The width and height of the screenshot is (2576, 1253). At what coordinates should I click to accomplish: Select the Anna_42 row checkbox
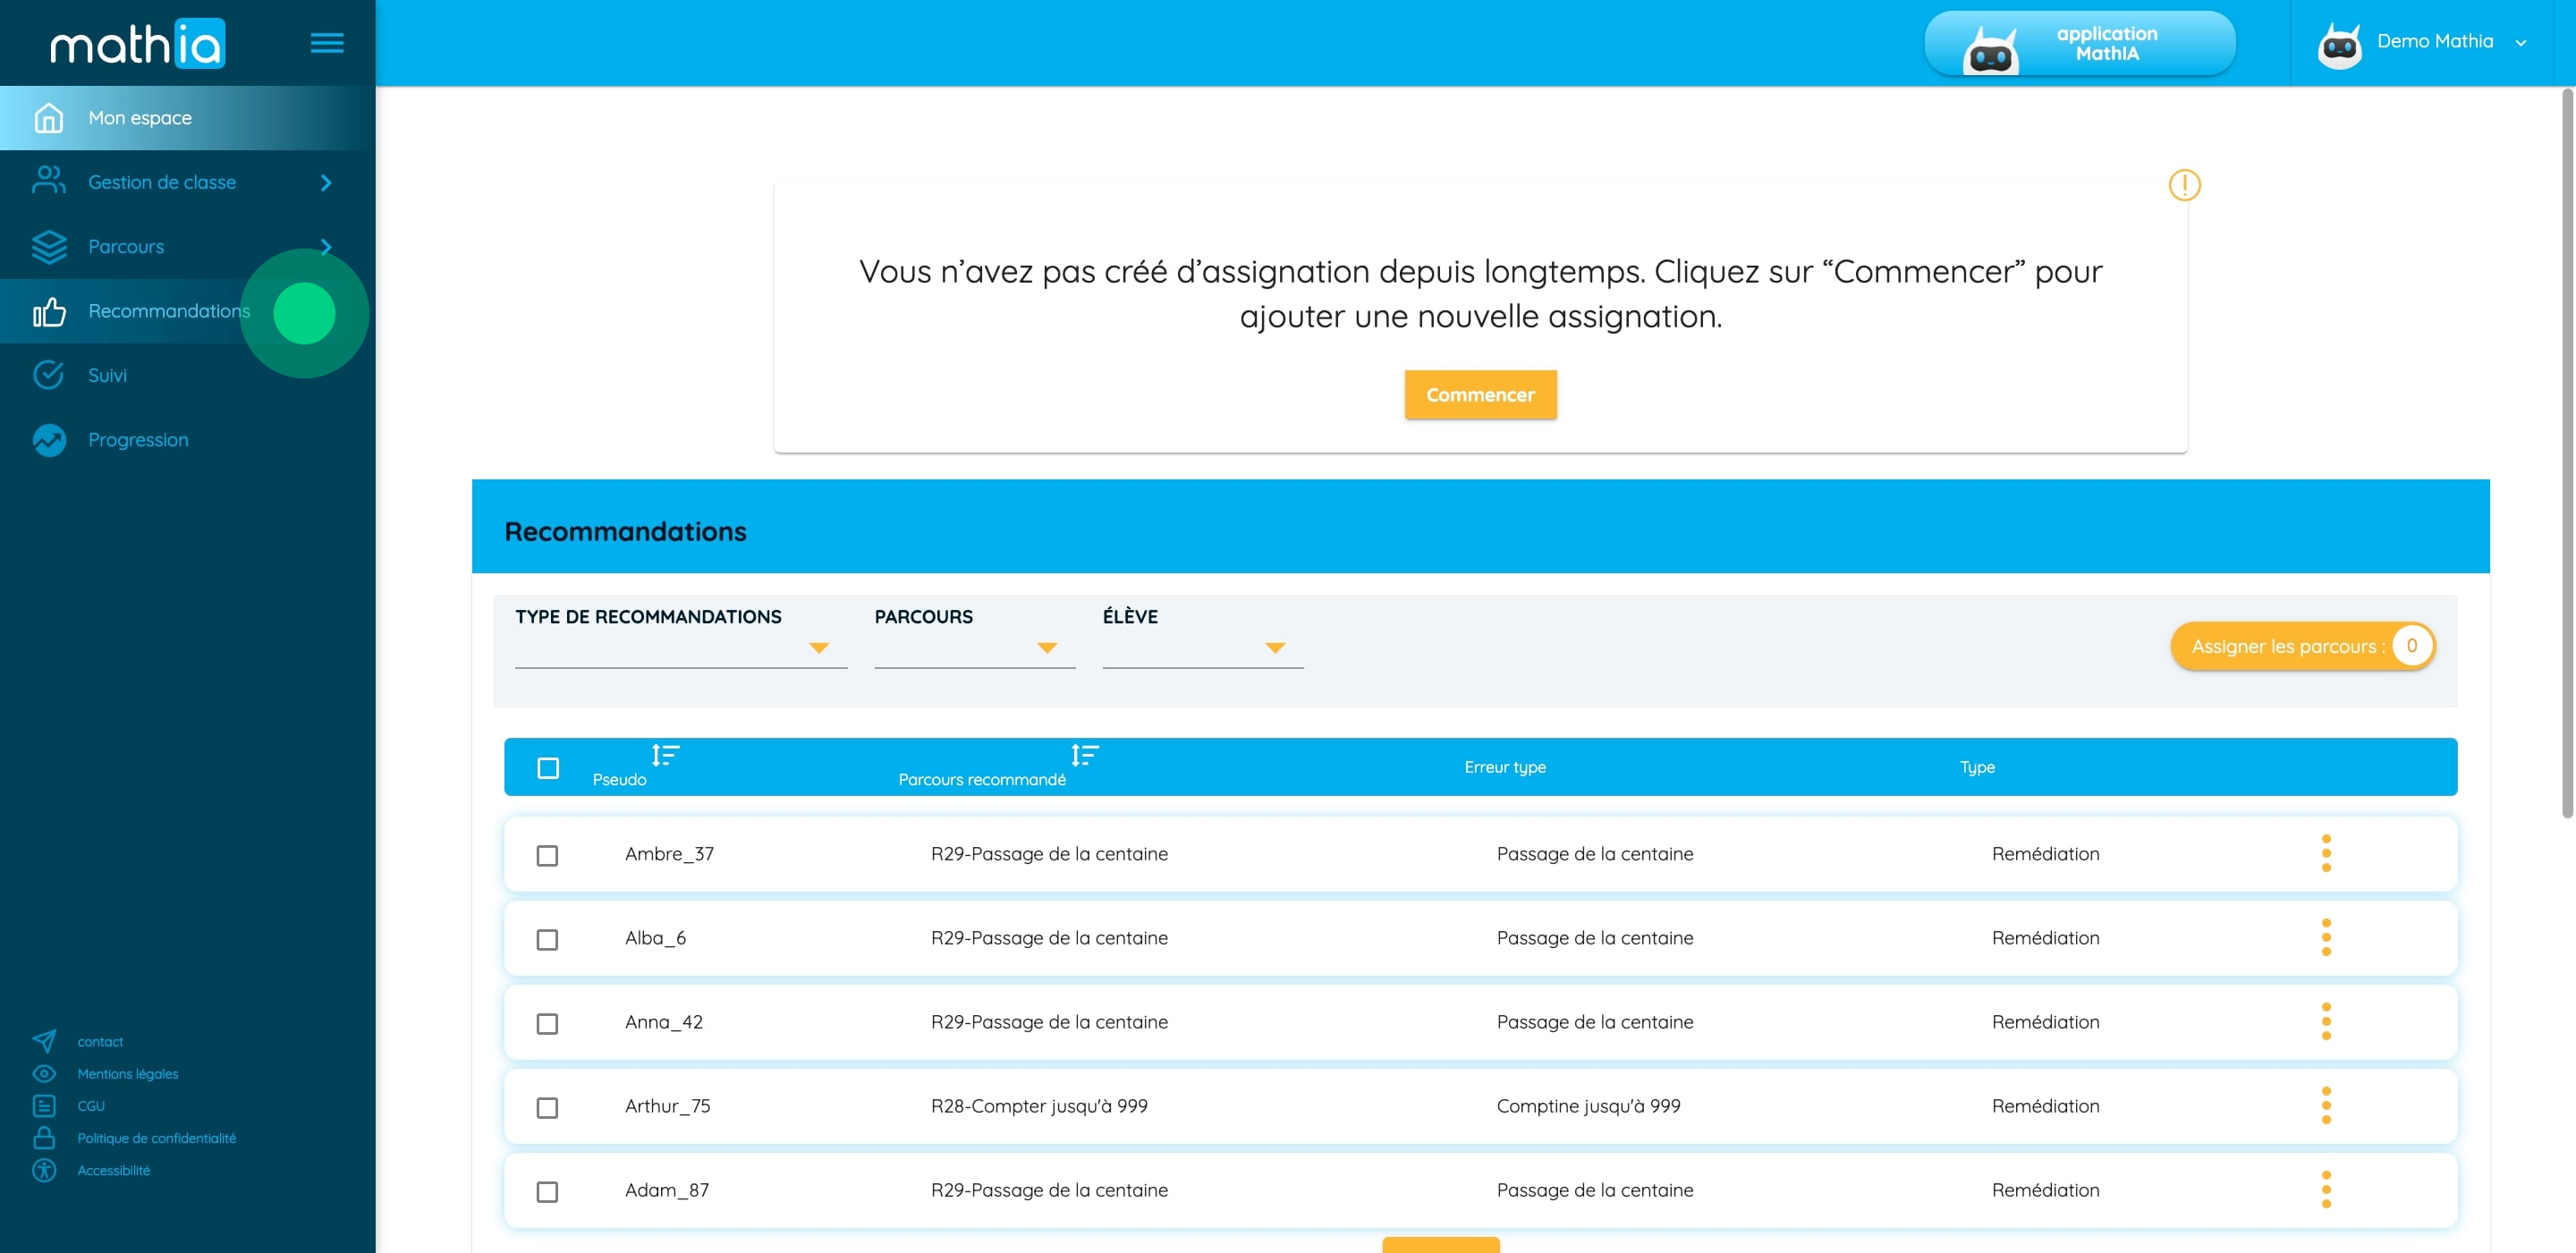pos(547,1023)
